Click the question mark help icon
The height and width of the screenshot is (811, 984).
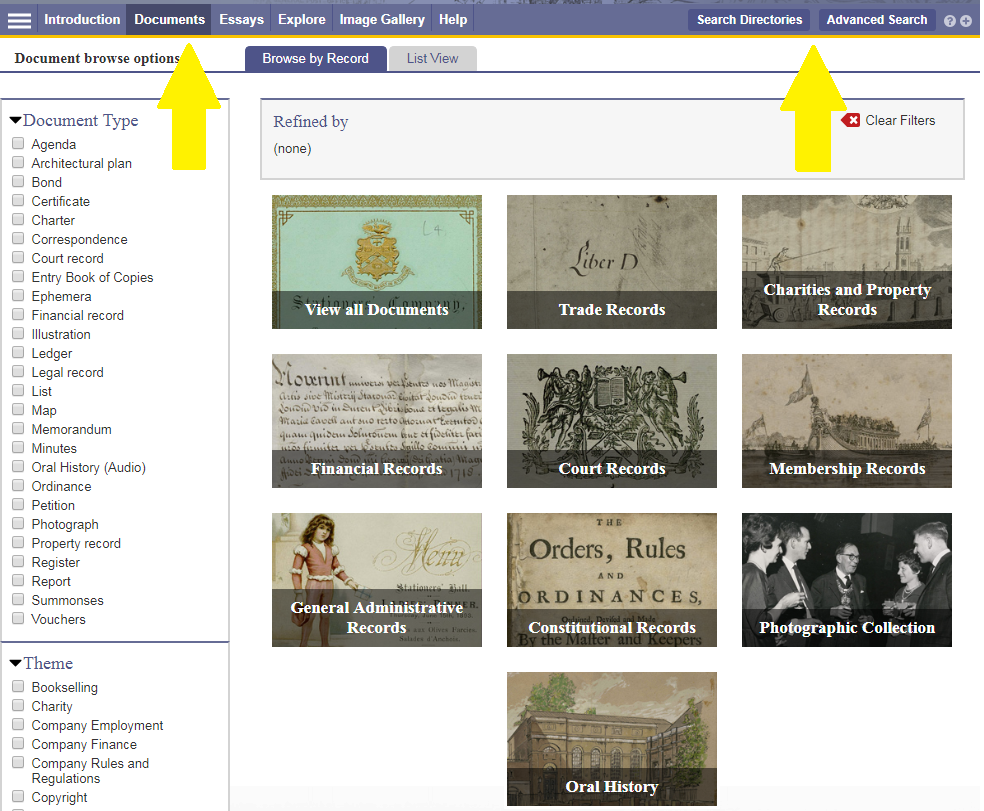tap(950, 21)
